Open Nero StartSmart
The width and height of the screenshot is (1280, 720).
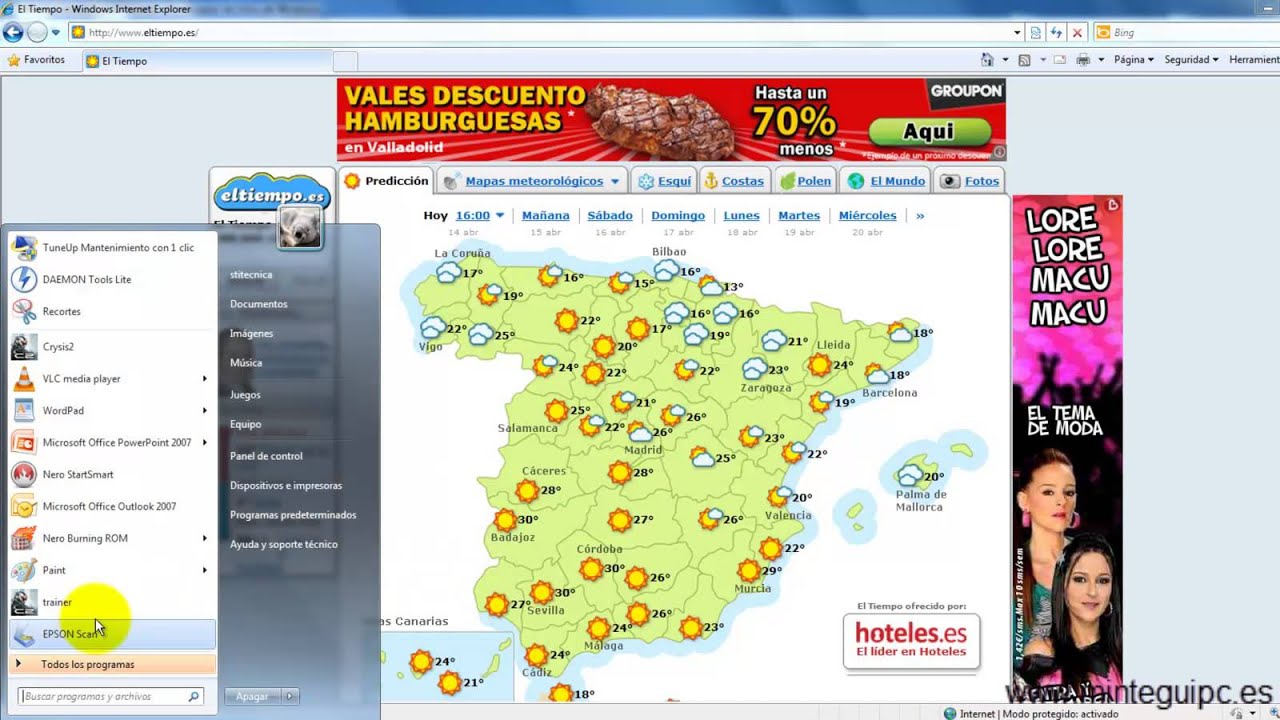112,474
